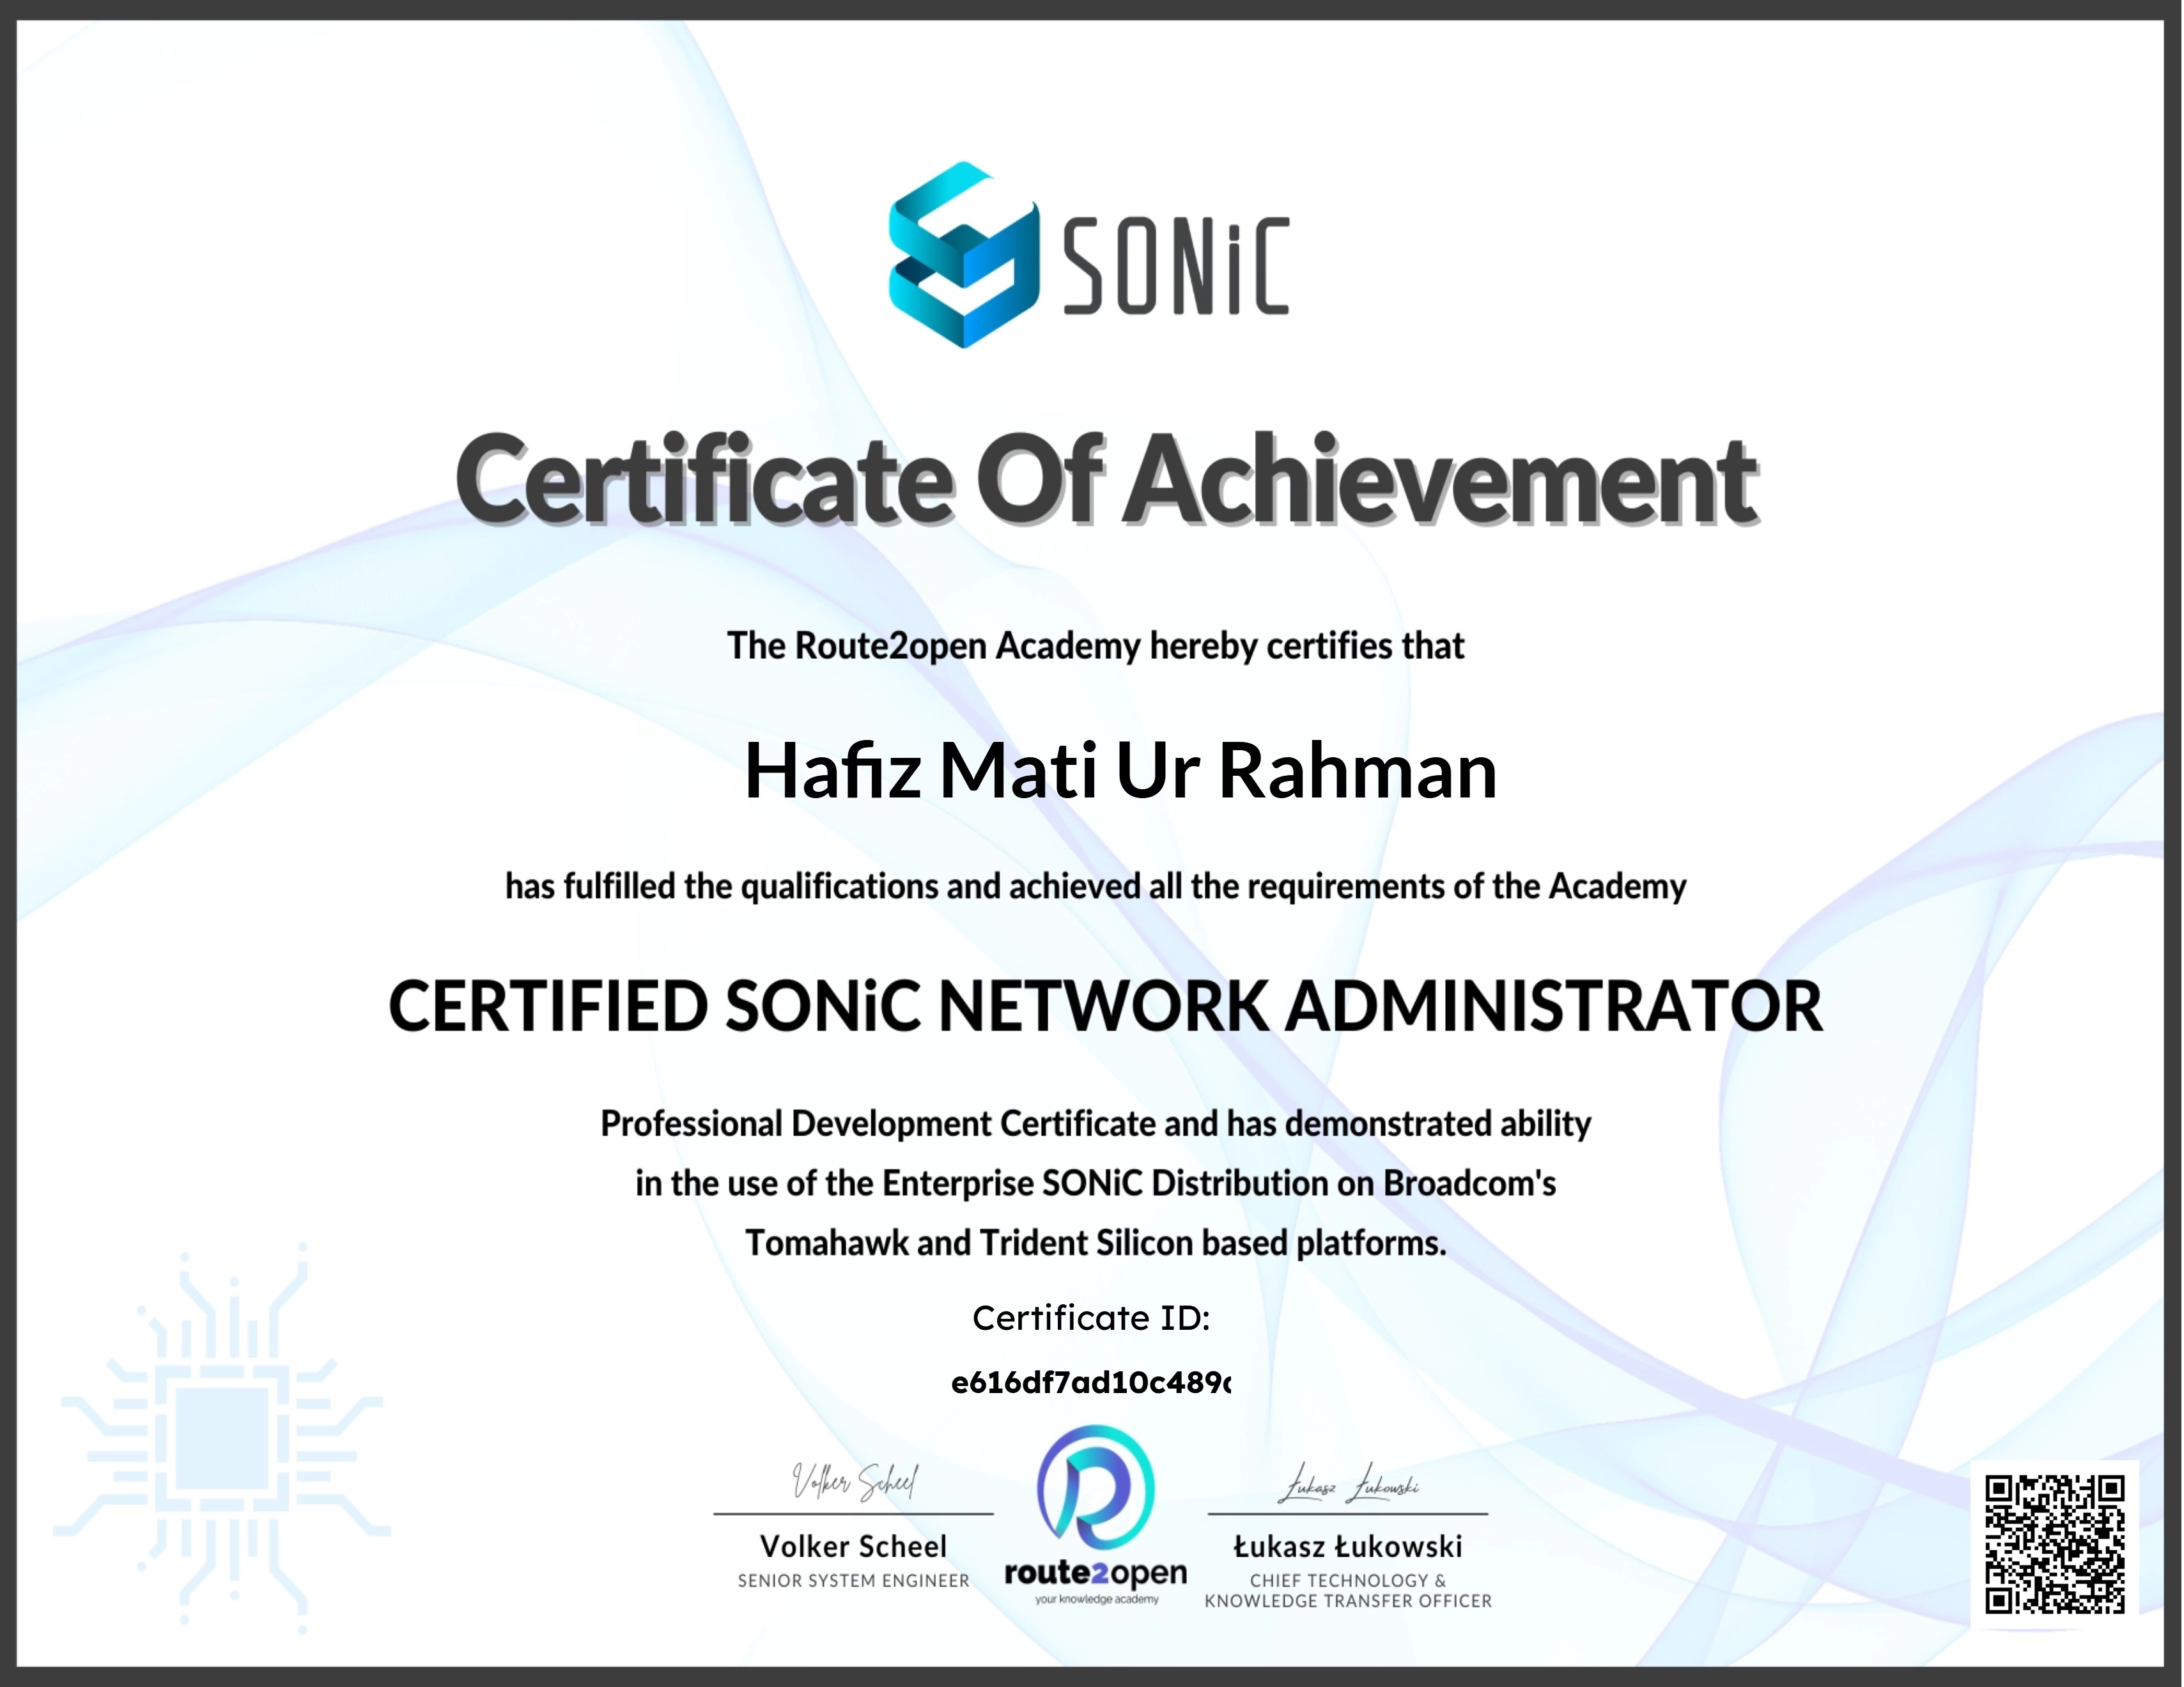Click the CHIEF TECHNOLOGY & KNOWLEDGE TRANSFER OFFICER title
Viewport: 2184px width, 1687px height.
[x=1348, y=1591]
